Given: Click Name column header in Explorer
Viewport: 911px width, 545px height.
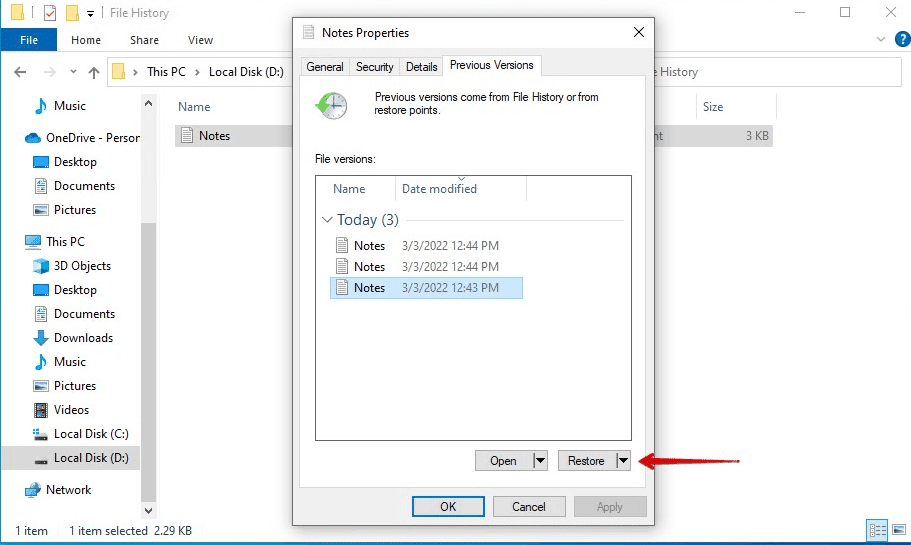Looking at the screenshot, I should click(x=194, y=107).
